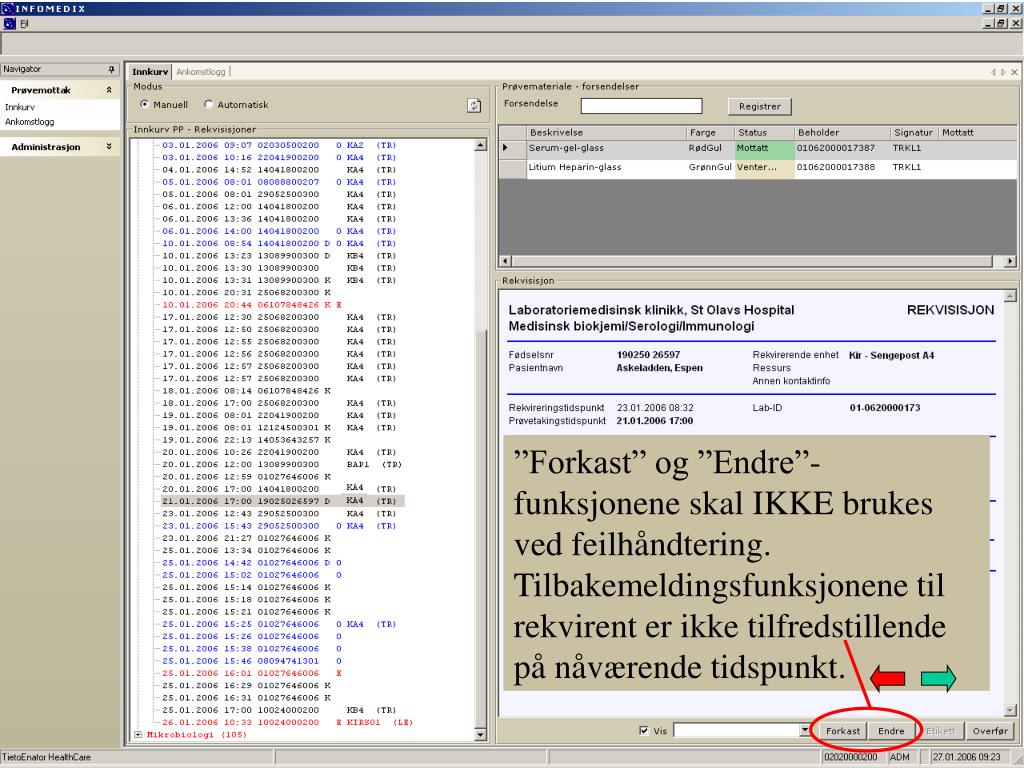Click left arrow of forsendelser horizontal scrollbar
The width and height of the screenshot is (1024, 768).
click(504, 261)
